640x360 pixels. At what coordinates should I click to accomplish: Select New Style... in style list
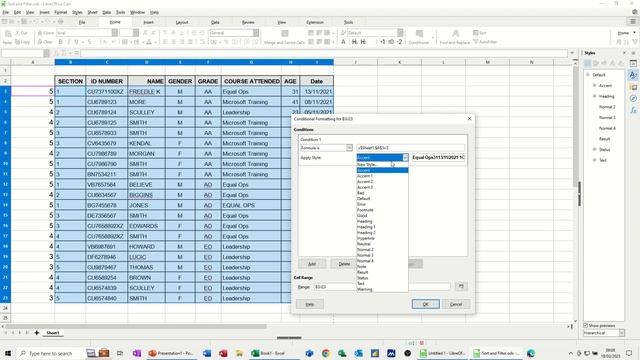(382, 164)
